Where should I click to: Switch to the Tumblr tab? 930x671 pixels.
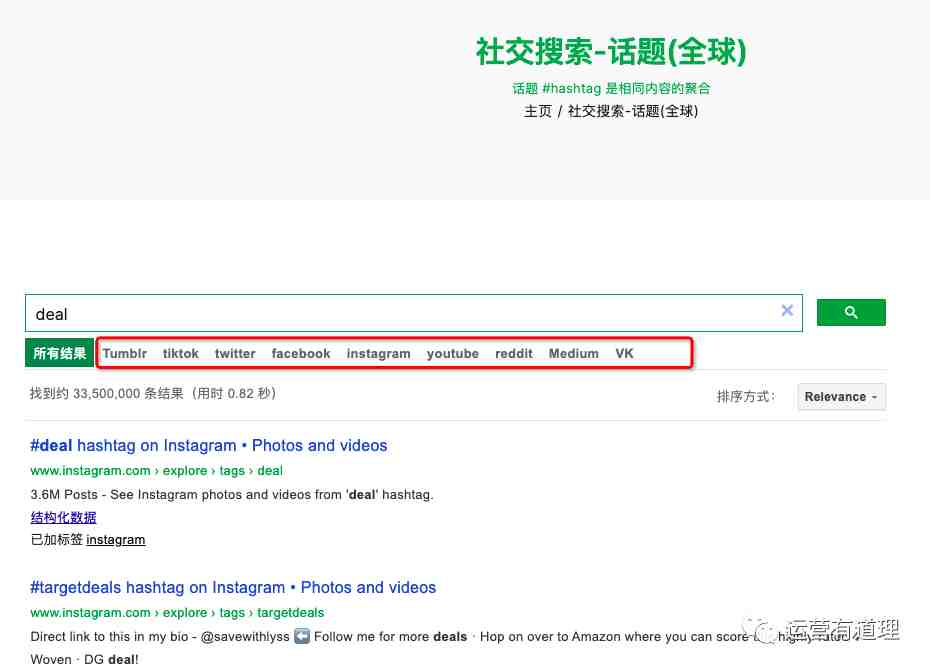pos(125,354)
